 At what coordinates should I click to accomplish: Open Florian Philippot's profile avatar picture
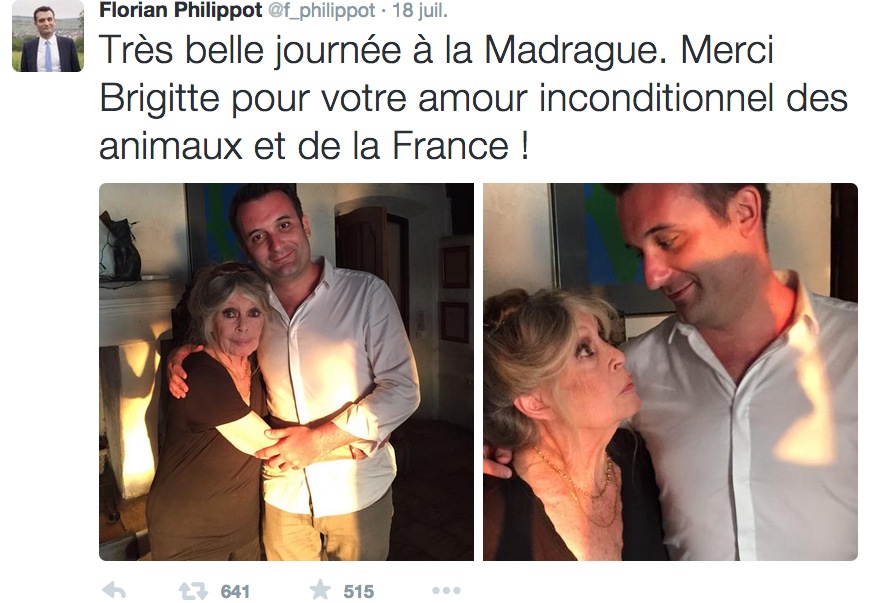pos(48,36)
